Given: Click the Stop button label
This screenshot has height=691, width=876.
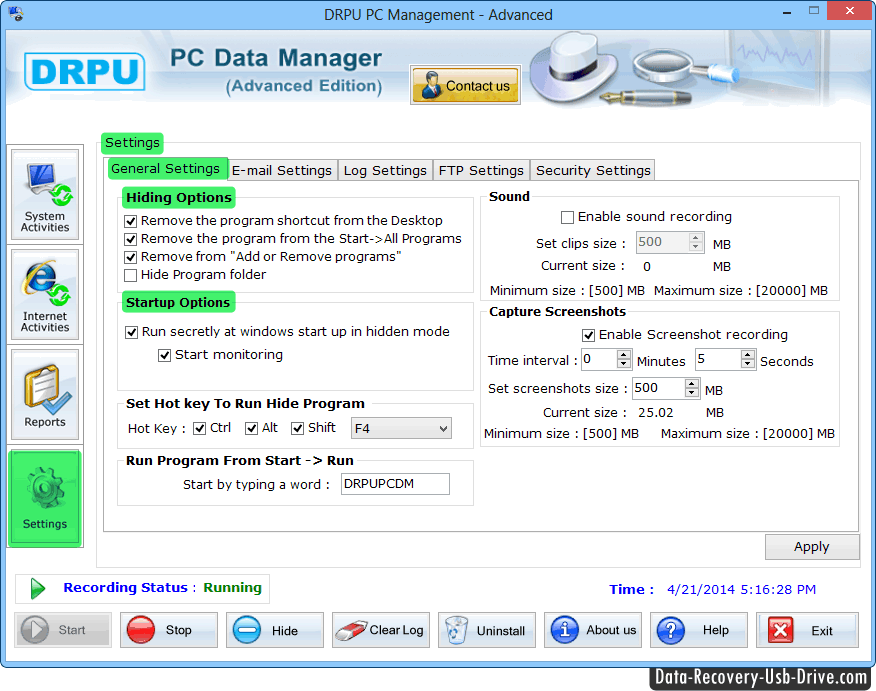Looking at the screenshot, I should [179, 630].
